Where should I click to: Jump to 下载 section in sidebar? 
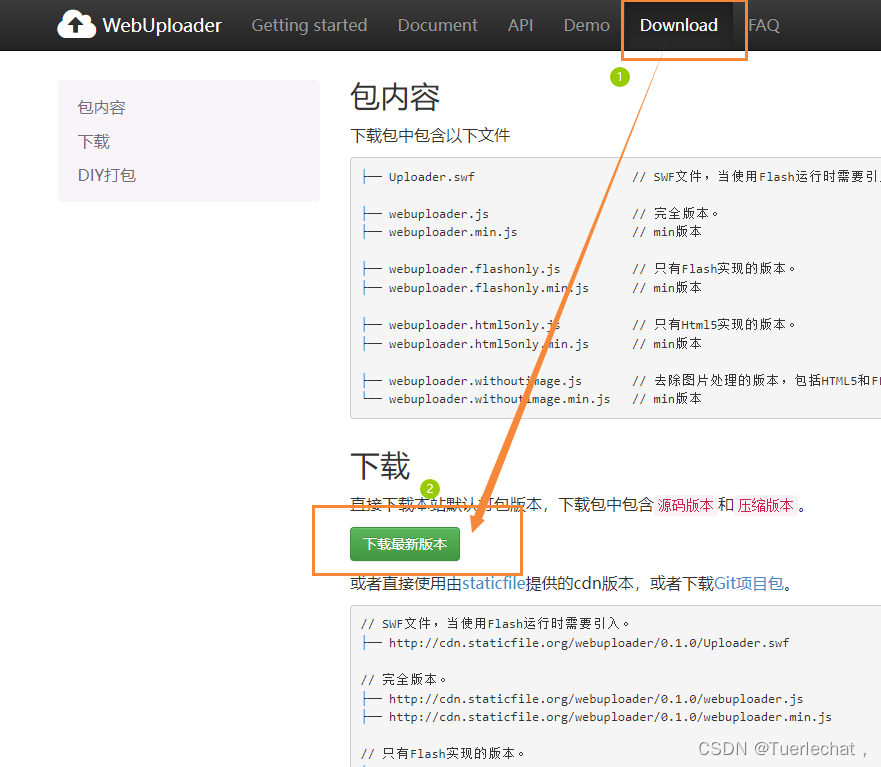[94, 142]
